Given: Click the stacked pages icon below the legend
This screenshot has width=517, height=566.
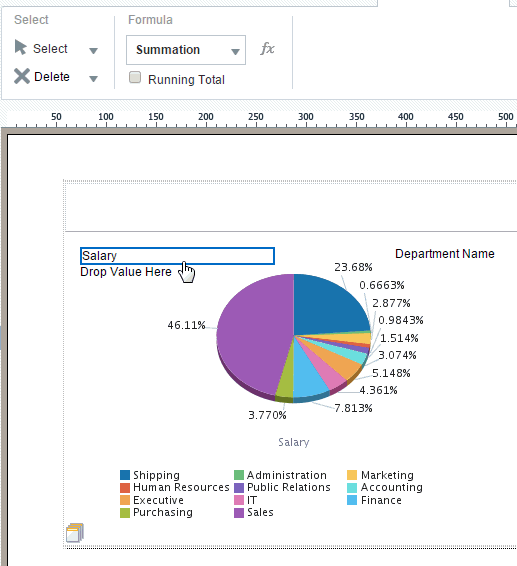Looking at the screenshot, I should point(75,532).
